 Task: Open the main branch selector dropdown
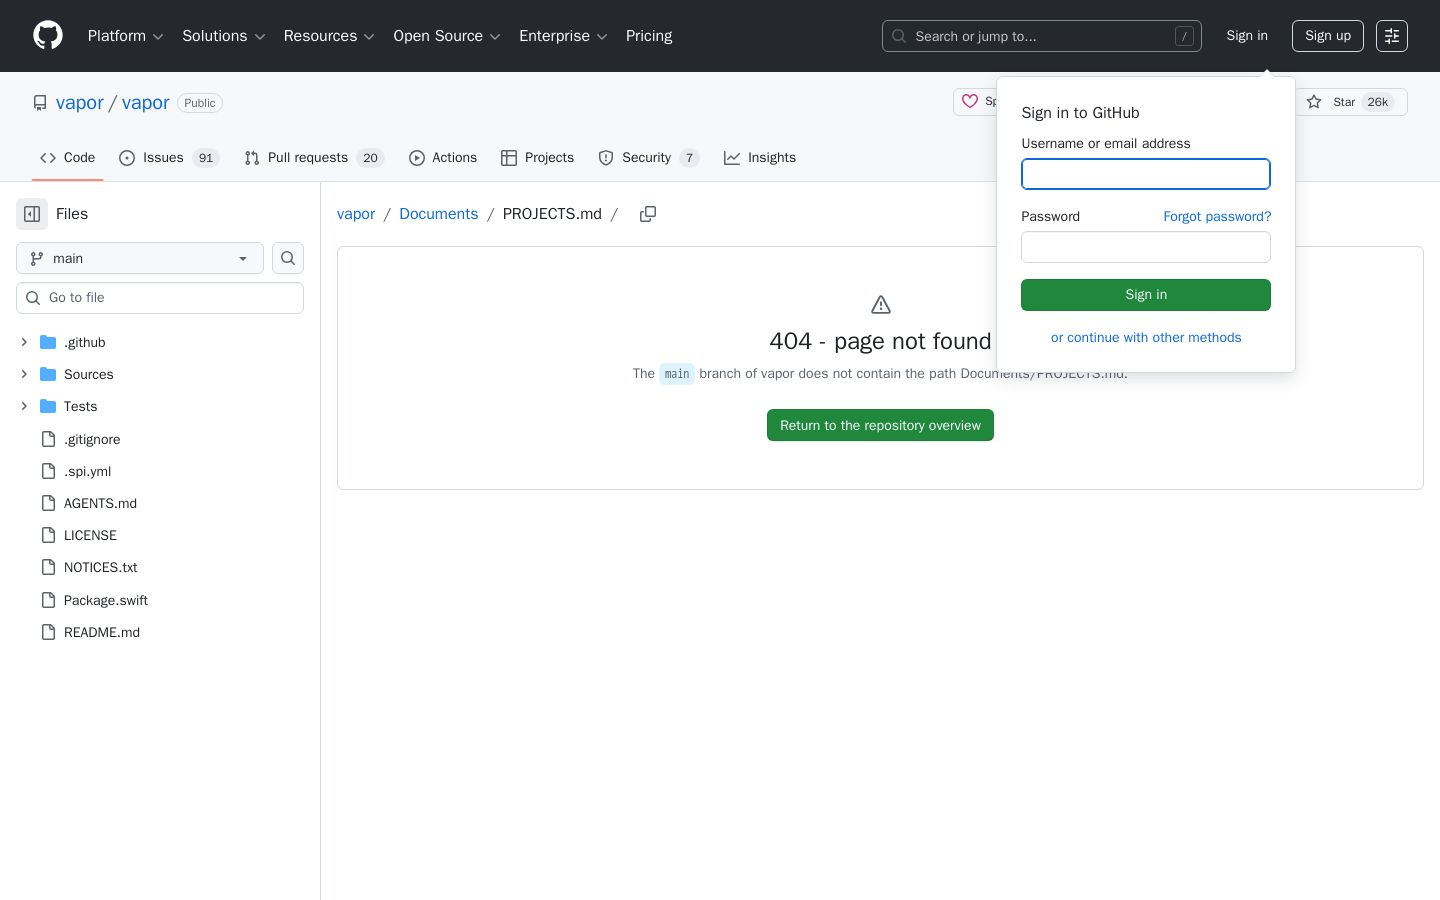140,258
